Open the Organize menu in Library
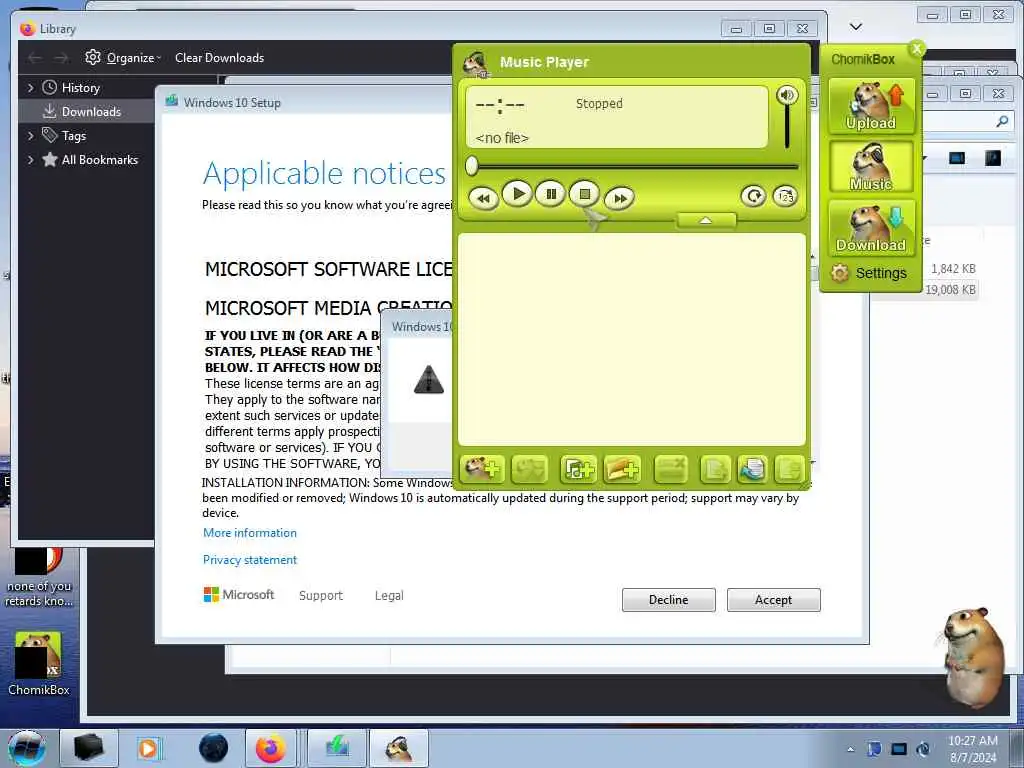 coord(123,57)
